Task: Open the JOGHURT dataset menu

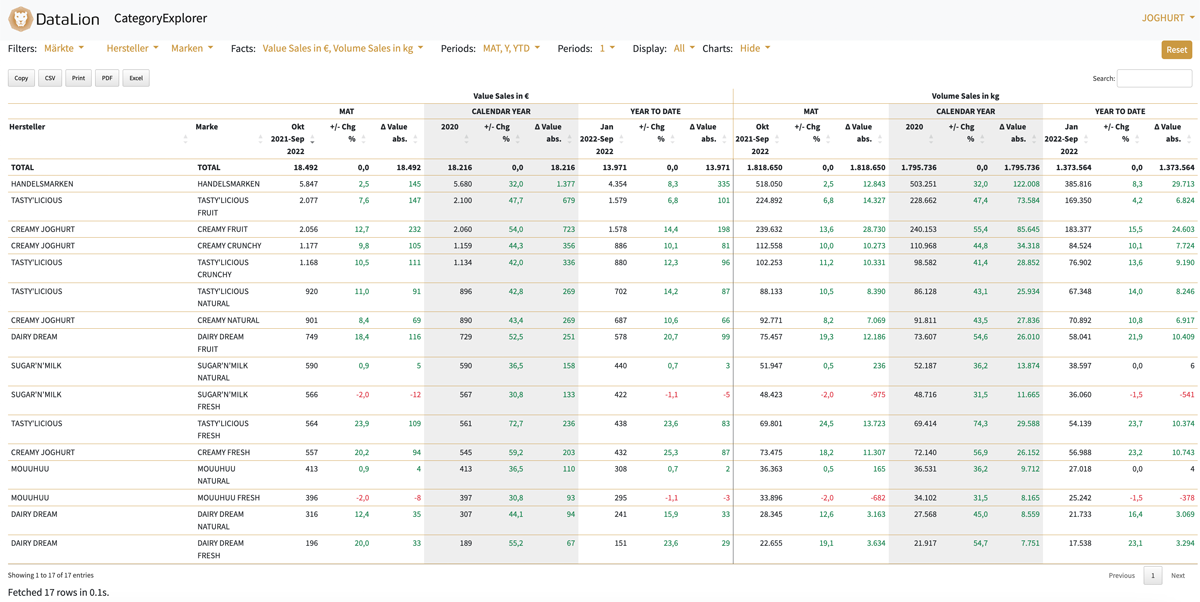Action: pos(1164,17)
